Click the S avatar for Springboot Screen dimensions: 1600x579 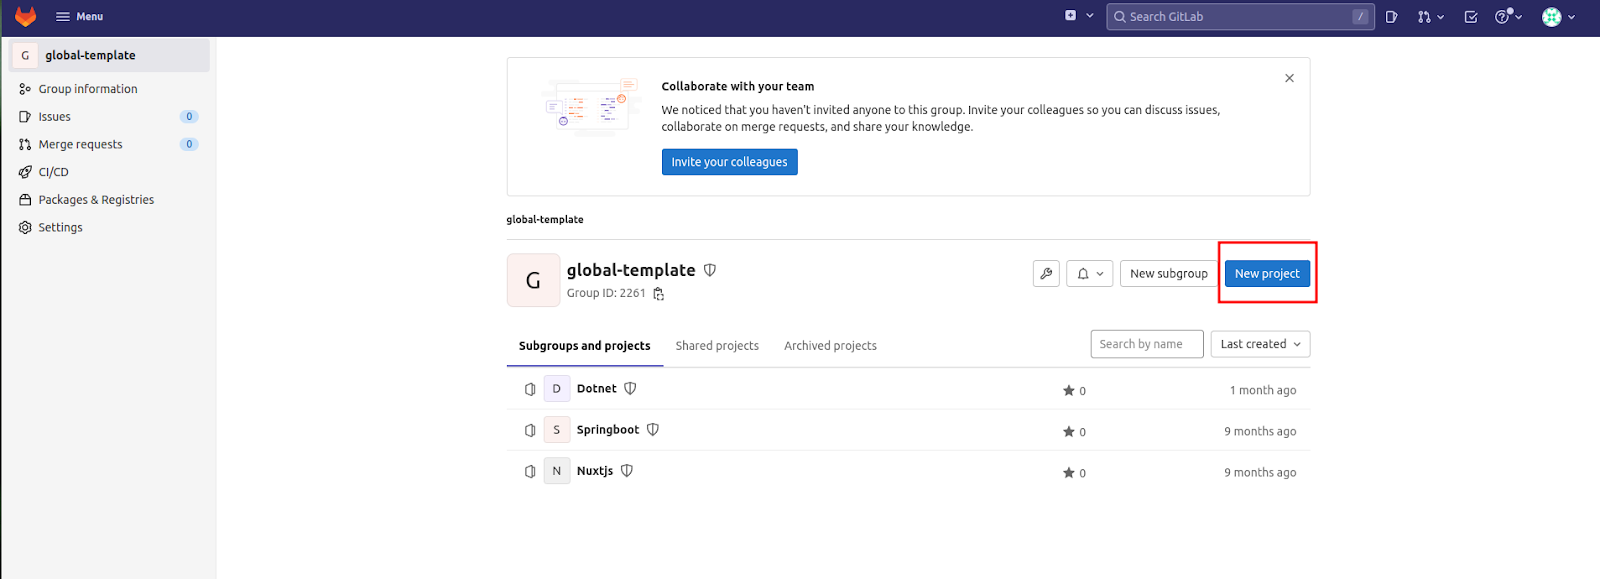[557, 430]
